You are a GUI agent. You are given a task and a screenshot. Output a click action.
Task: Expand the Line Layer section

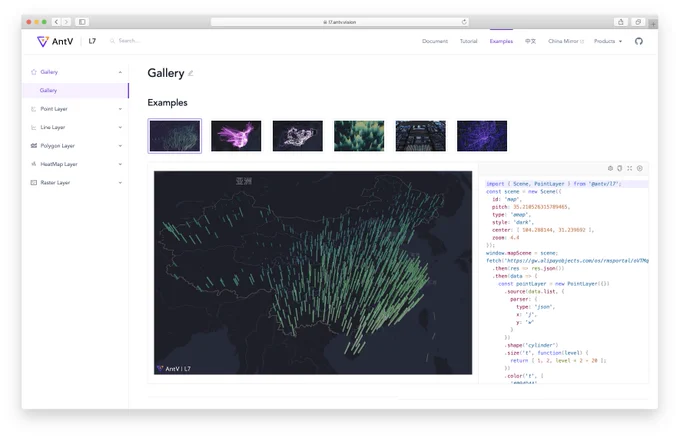pyautogui.click(x=120, y=127)
